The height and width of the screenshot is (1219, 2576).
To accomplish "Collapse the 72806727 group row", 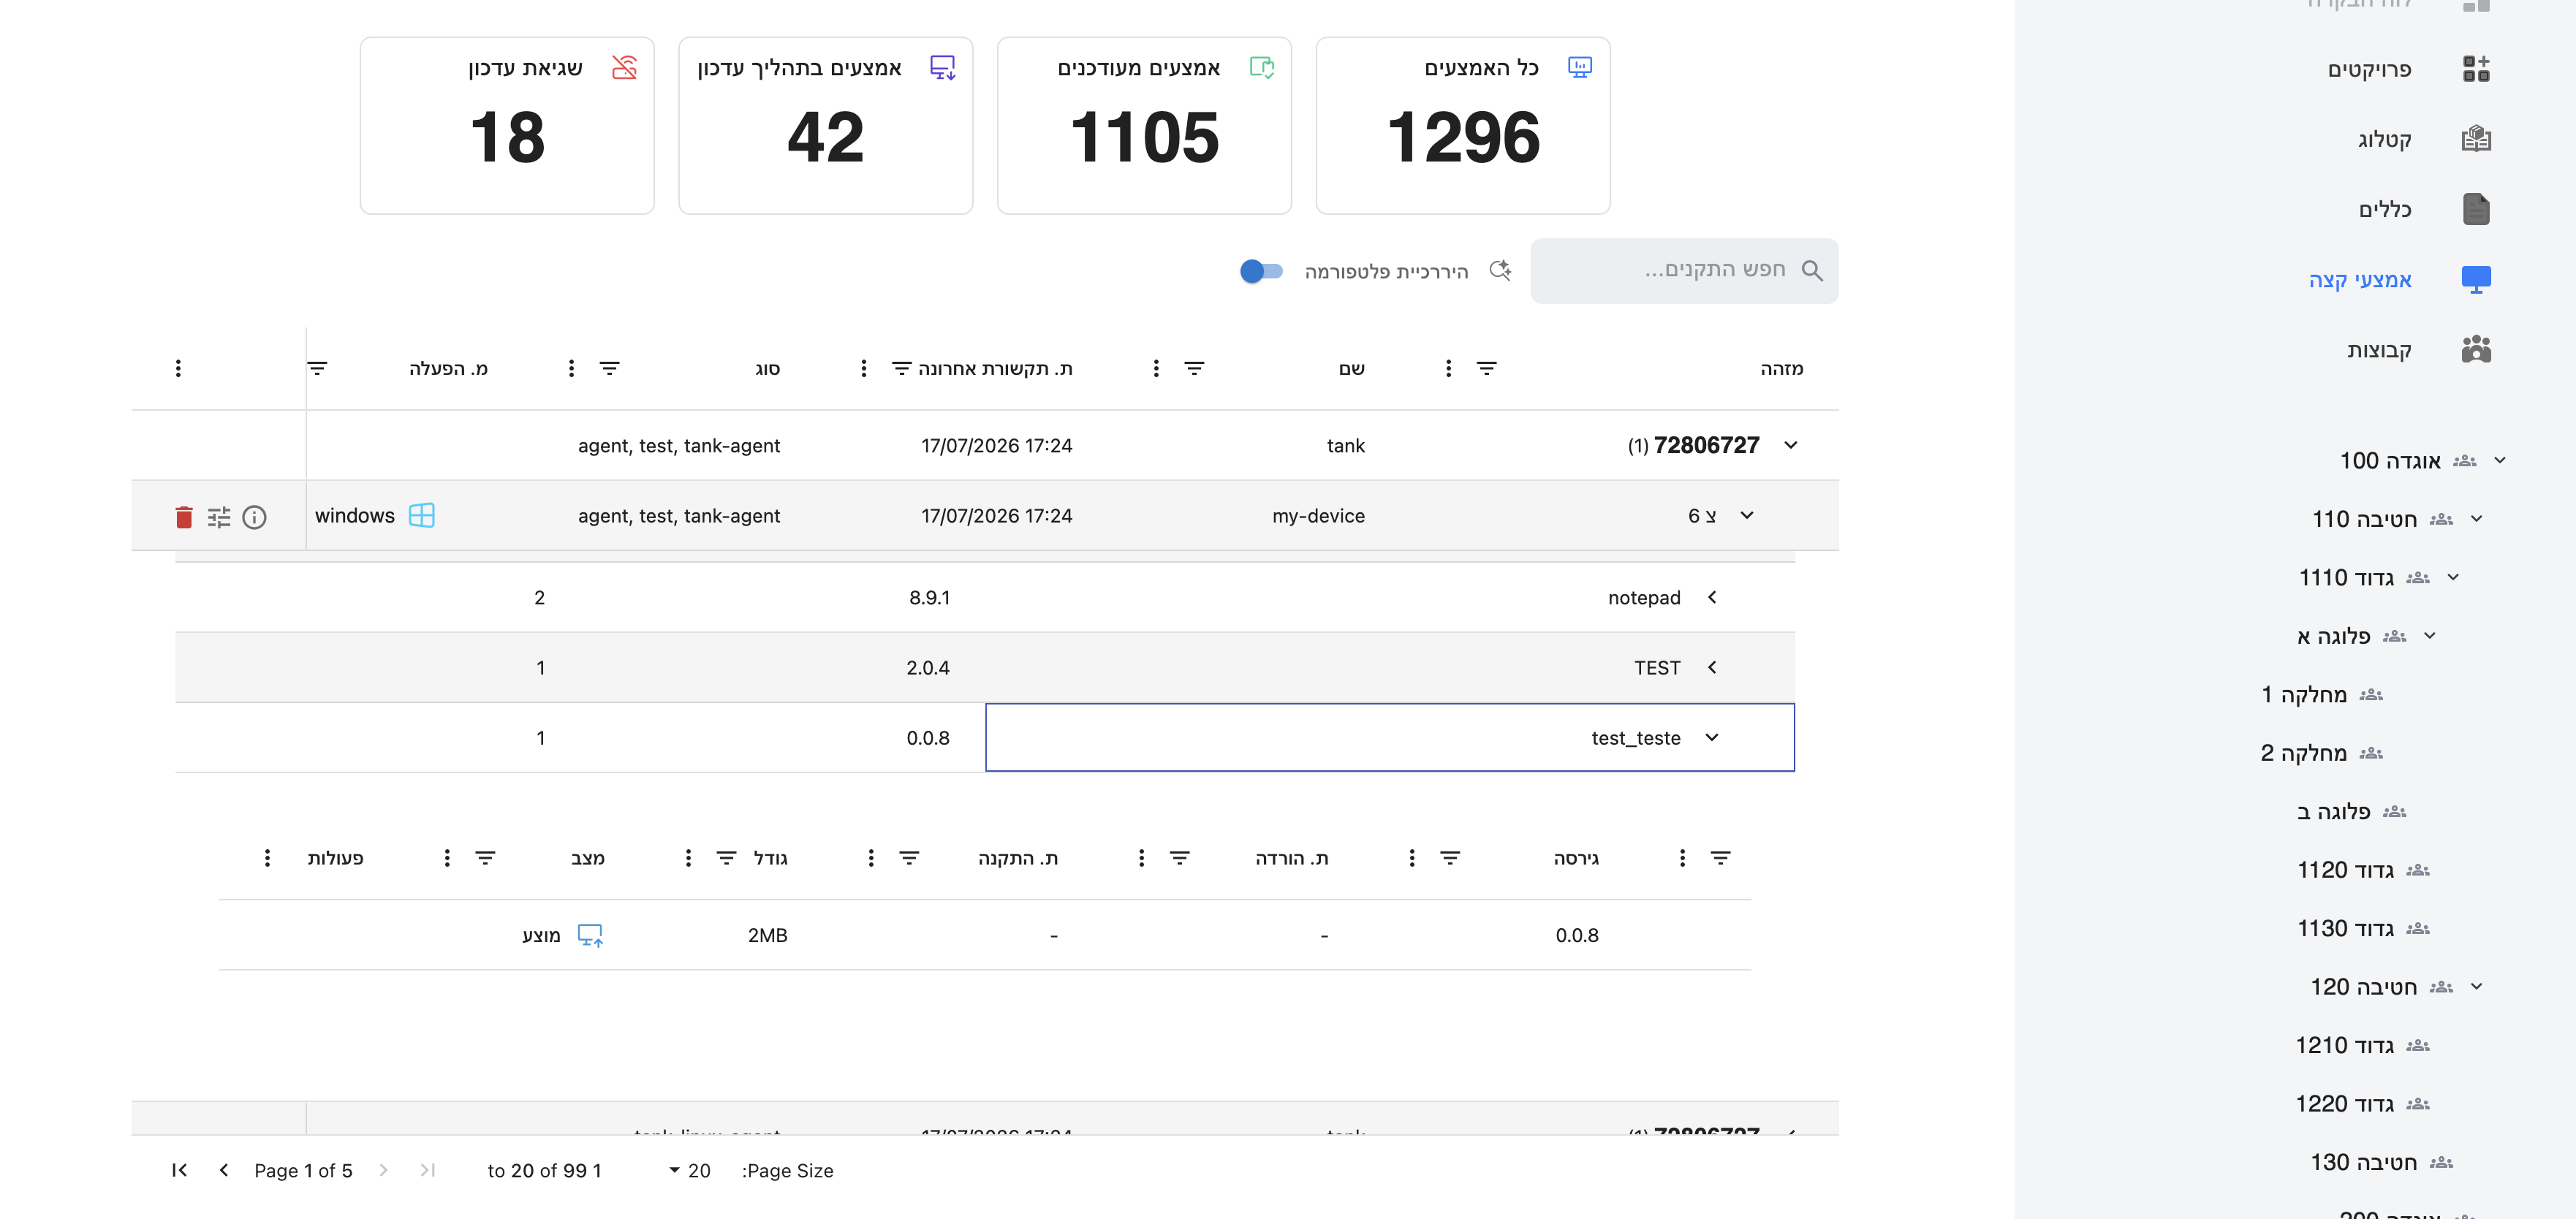I will tap(1791, 446).
